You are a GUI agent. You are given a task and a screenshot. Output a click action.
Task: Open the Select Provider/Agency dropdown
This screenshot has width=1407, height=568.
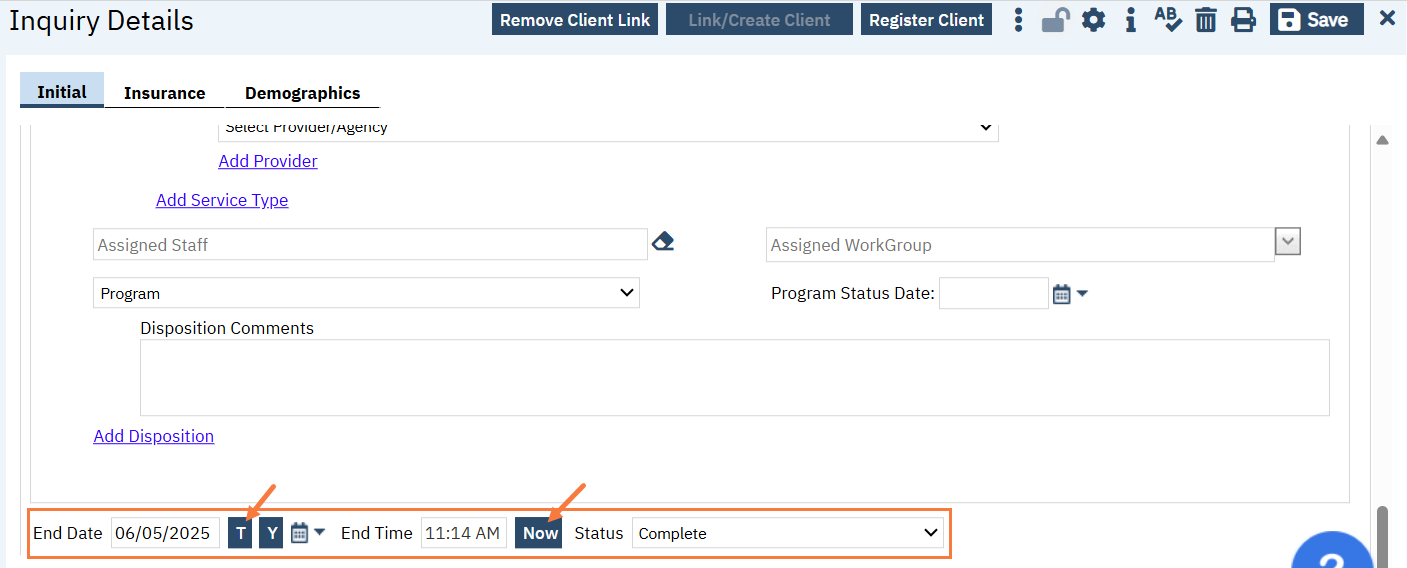pos(608,128)
